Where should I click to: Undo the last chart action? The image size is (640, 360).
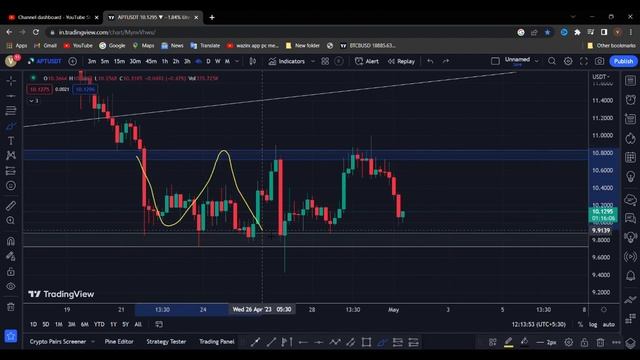(x=430, y=61)
